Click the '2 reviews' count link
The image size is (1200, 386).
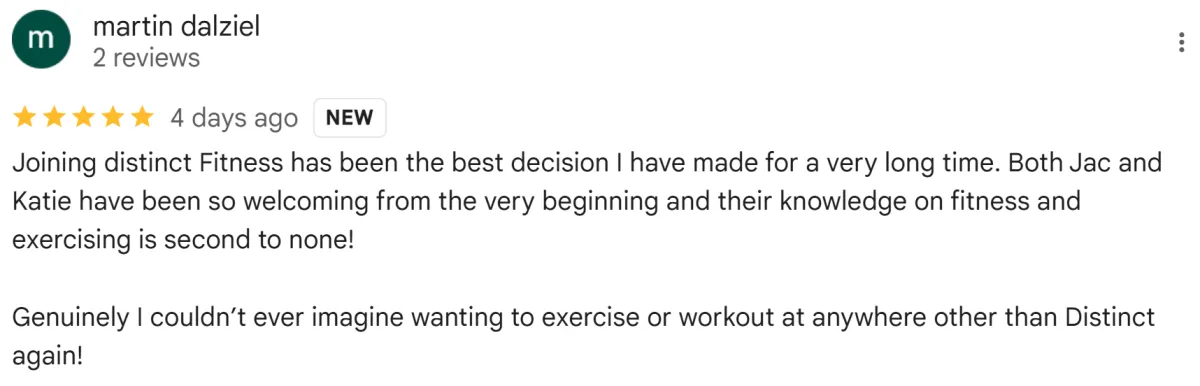click(x=146, y=58)
